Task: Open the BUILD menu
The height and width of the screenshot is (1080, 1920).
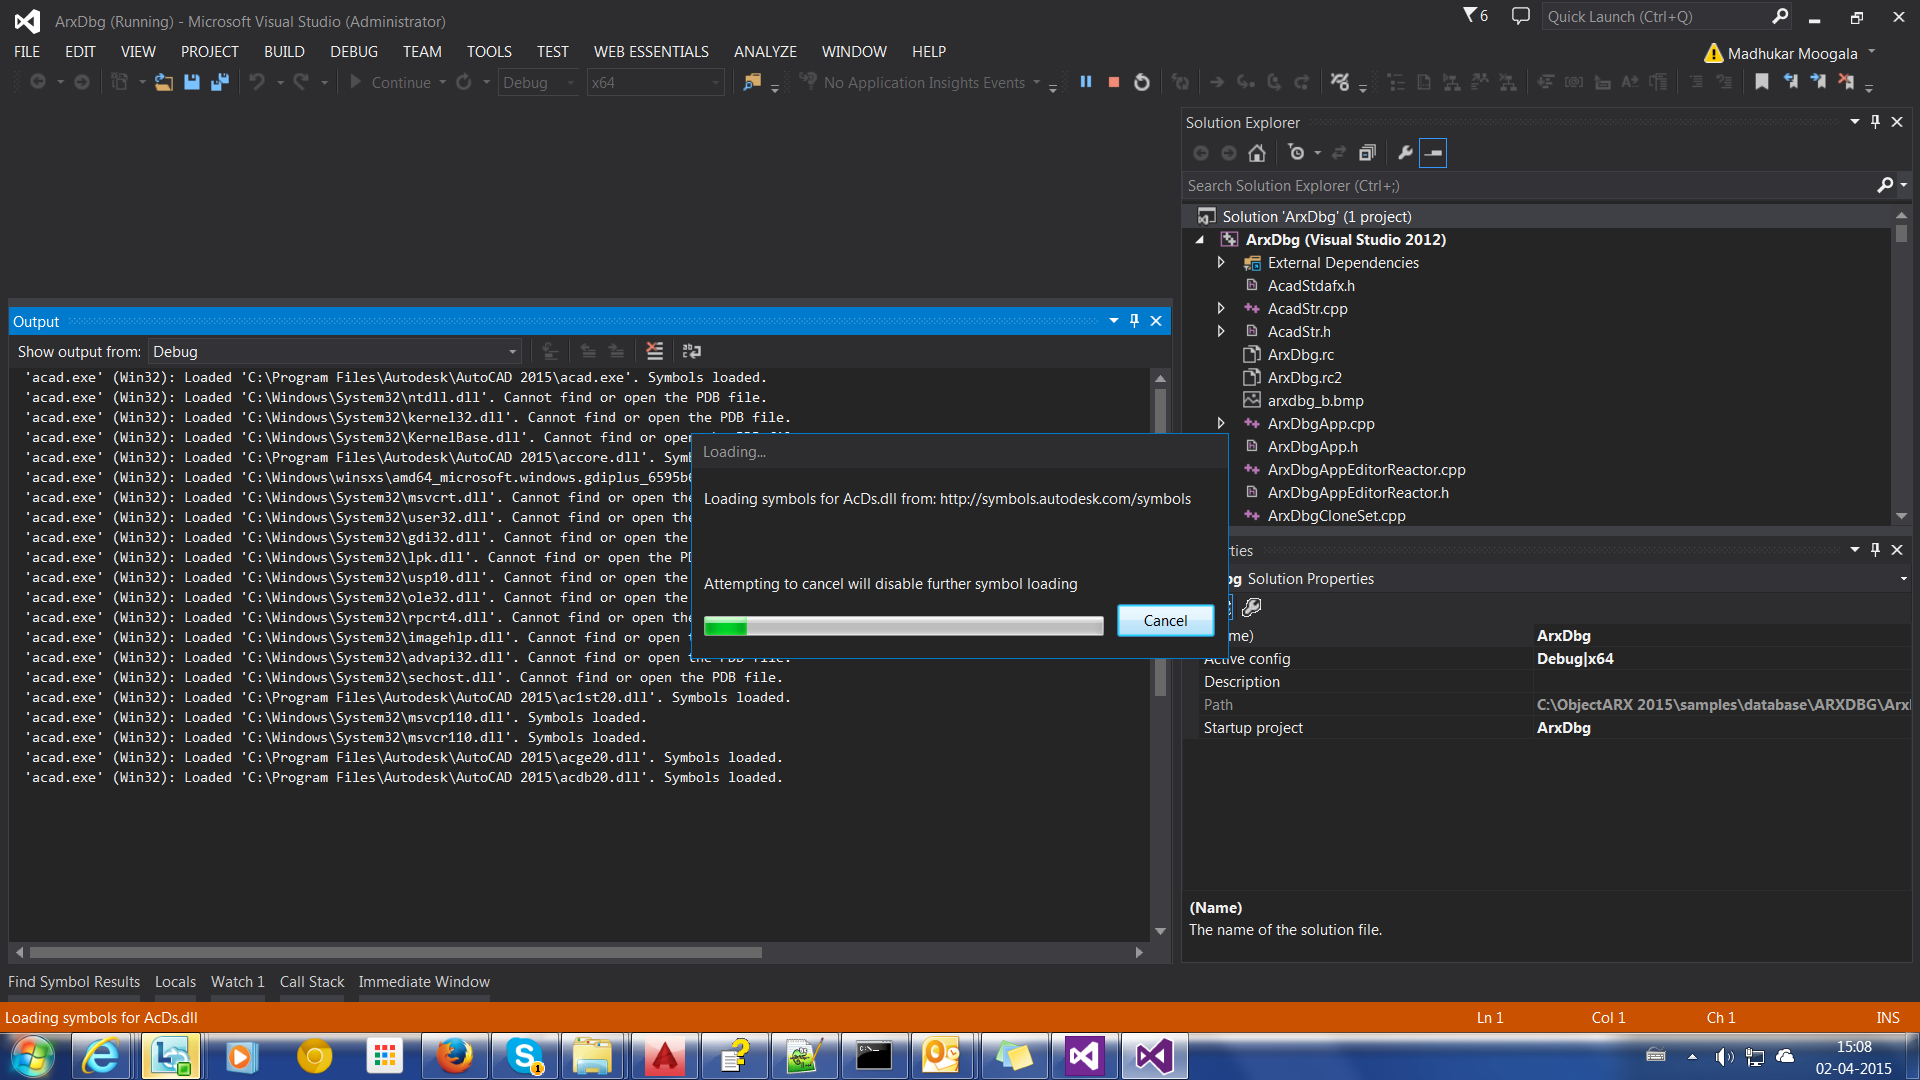Action: 281,50
